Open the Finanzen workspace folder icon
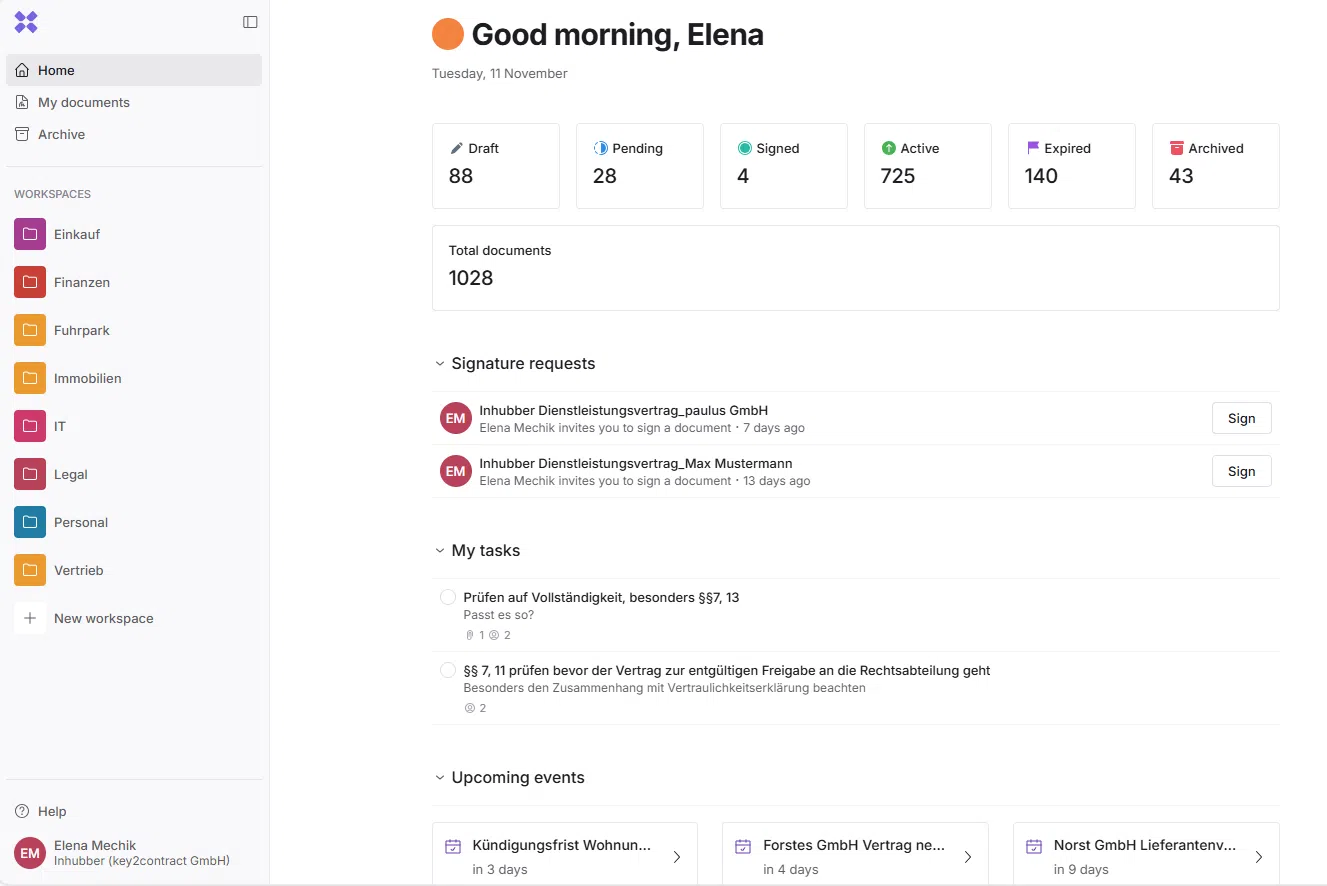Viewport: 1327px width, 886px height. click(x=30, y=282)
